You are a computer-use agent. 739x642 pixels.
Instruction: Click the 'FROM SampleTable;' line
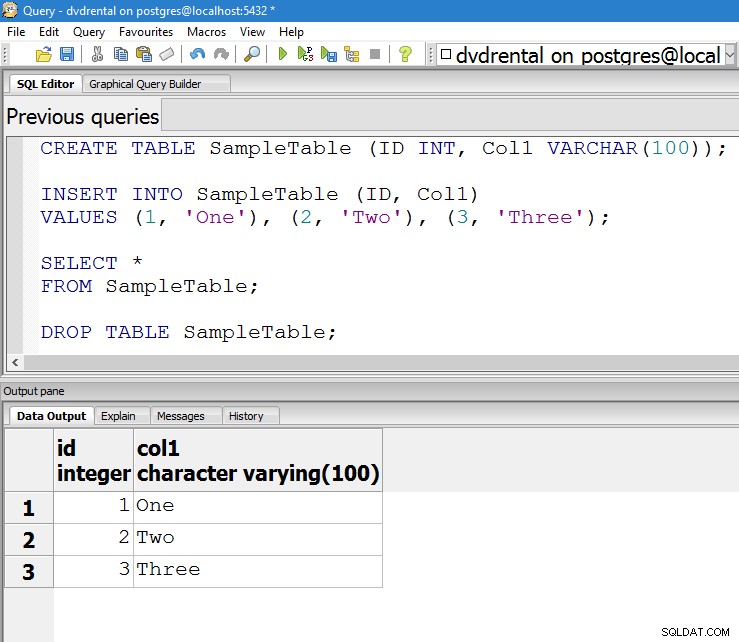pyautogui.click(x=149, y=287)
